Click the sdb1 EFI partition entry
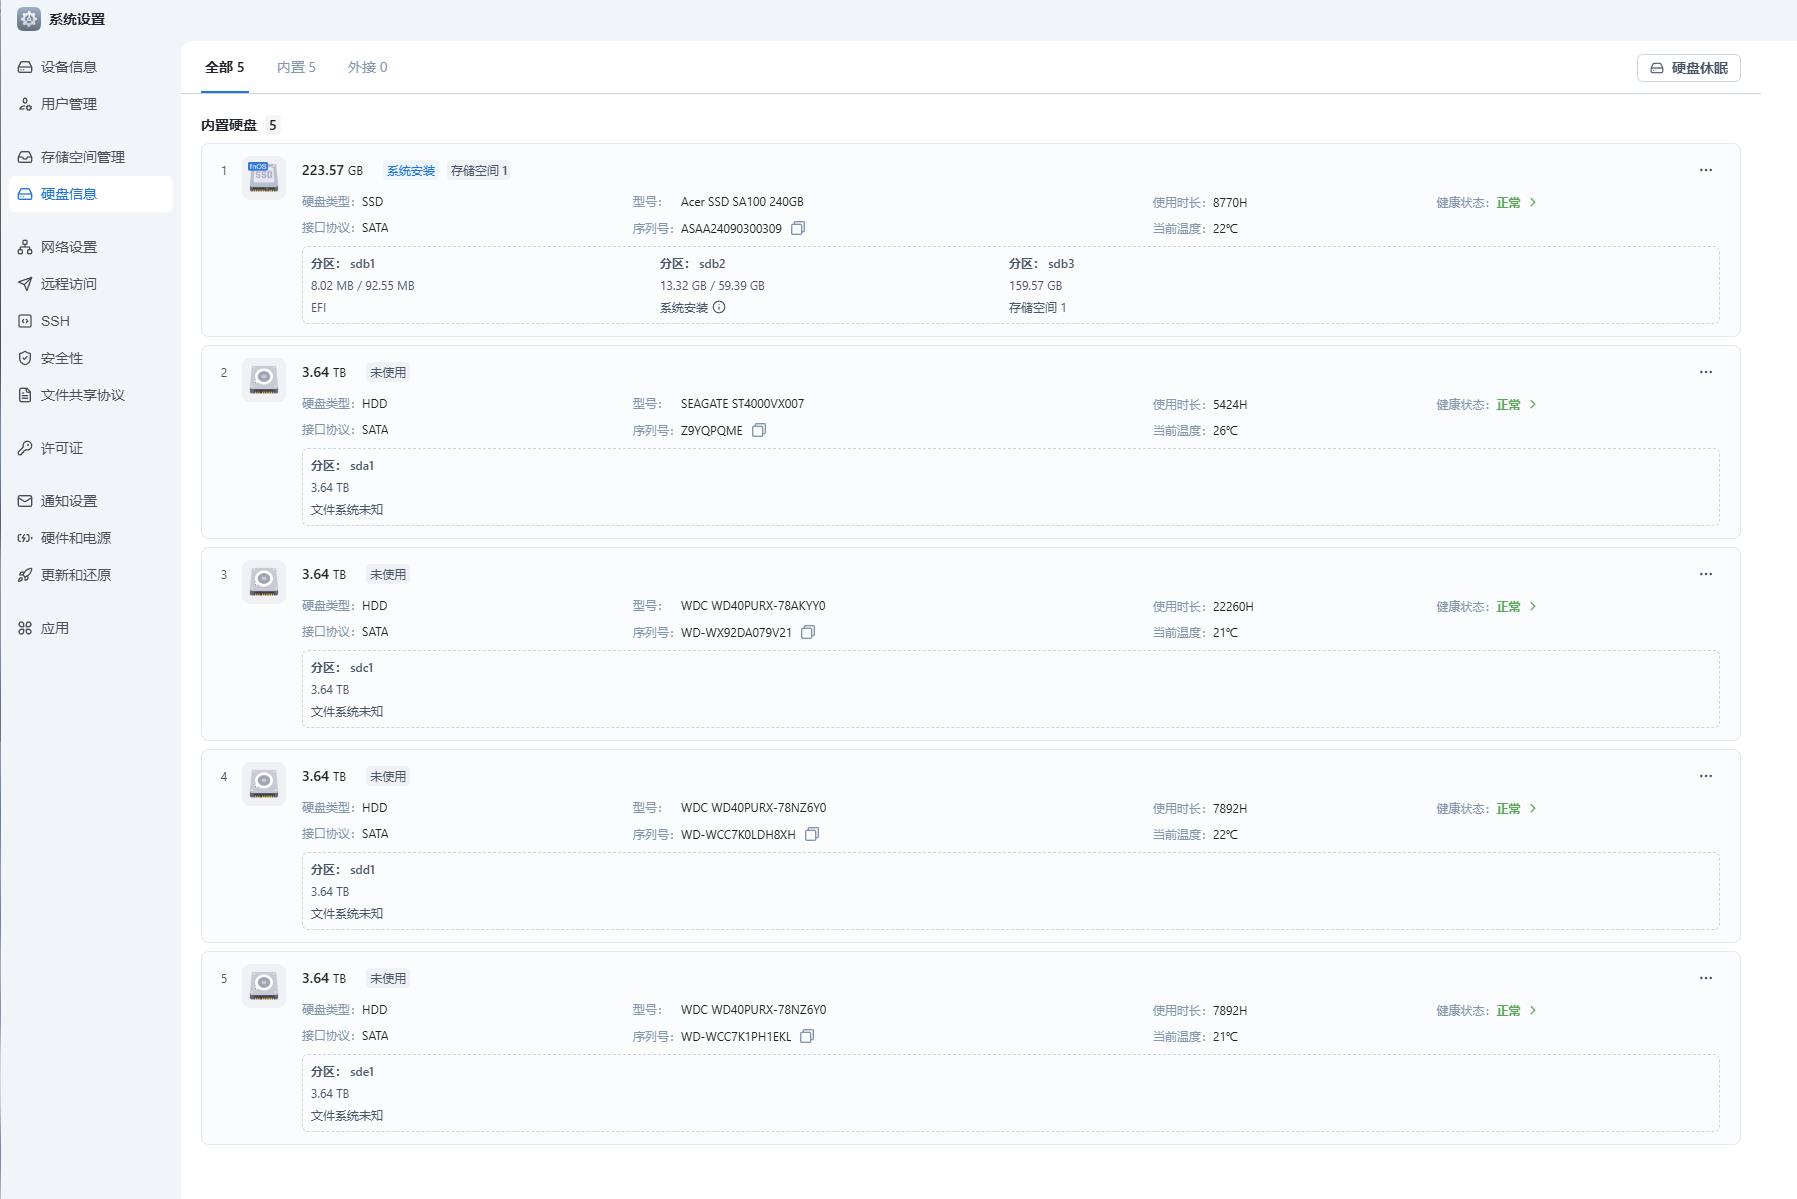This screenshot has width=1797, height=1199. [x=363, y=285]
